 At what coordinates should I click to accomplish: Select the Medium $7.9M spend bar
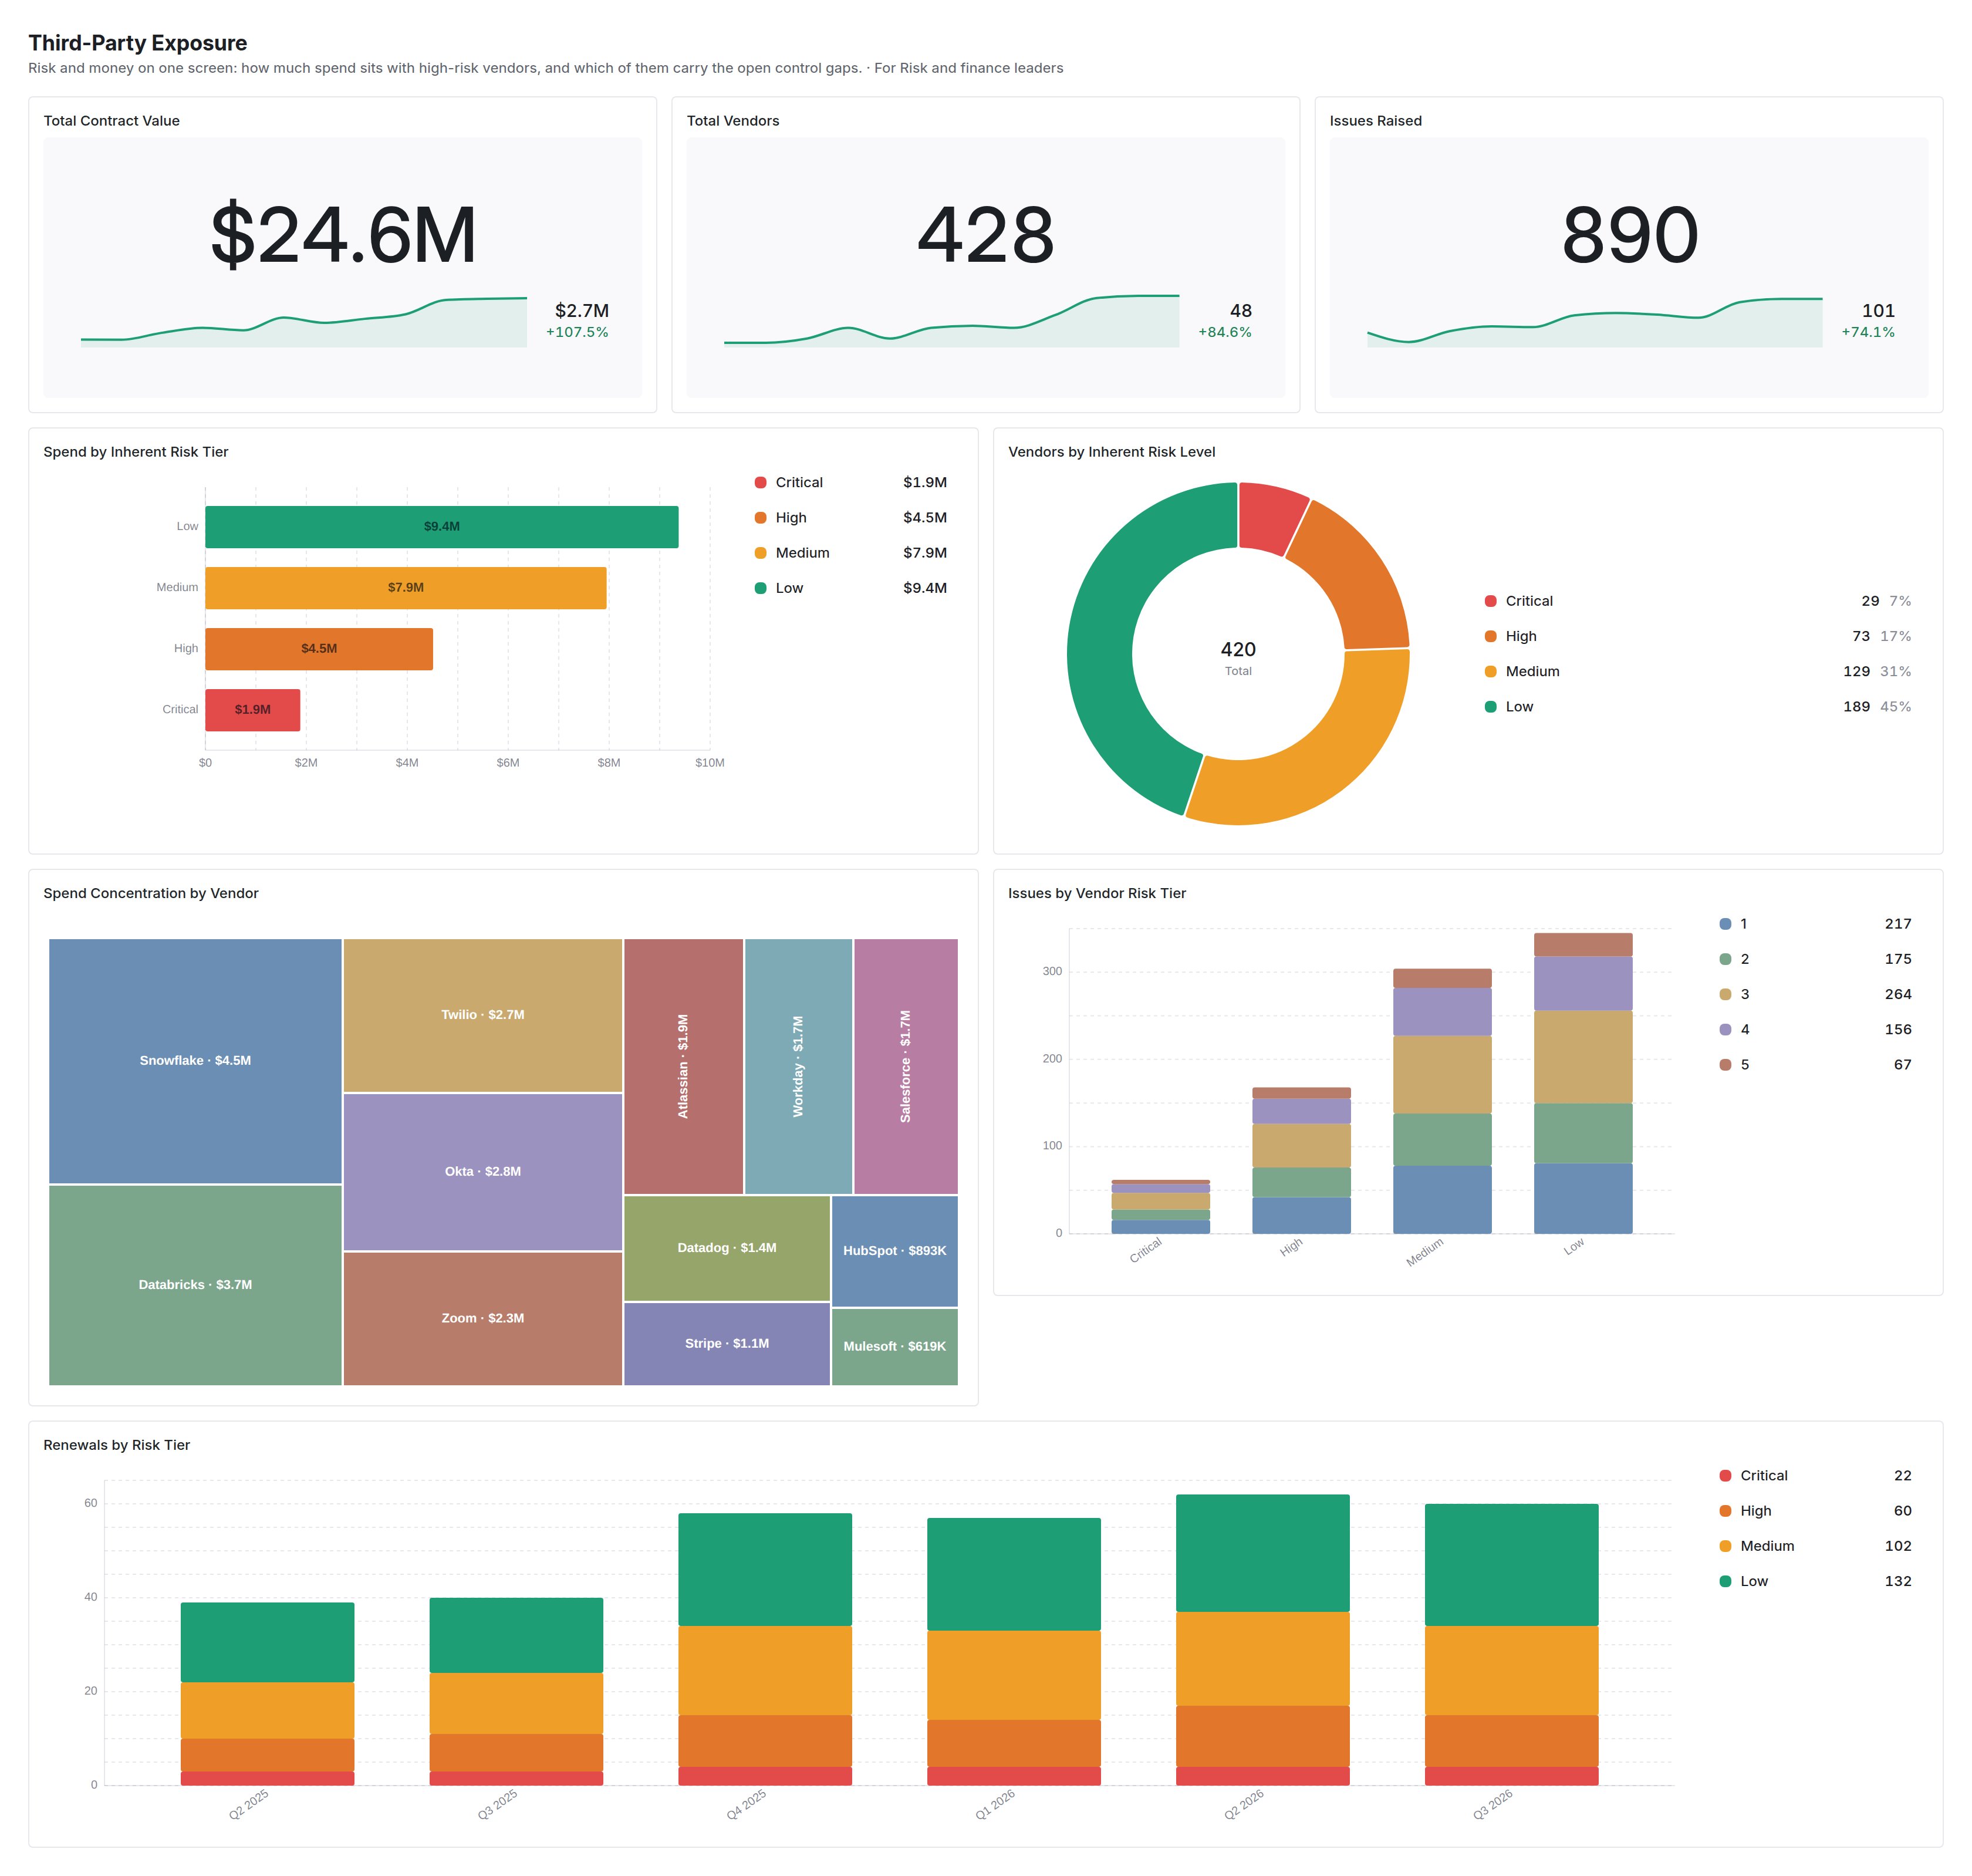click(405, 588)
